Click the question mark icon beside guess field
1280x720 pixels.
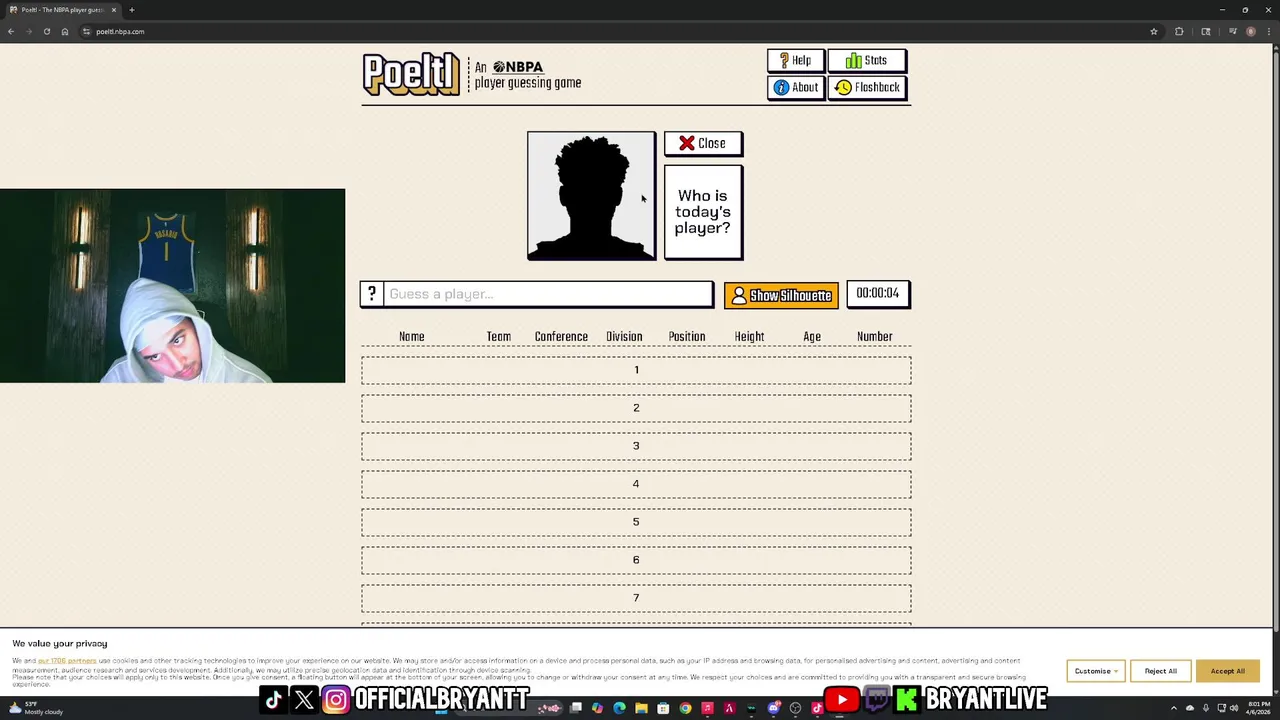(372, 294)
